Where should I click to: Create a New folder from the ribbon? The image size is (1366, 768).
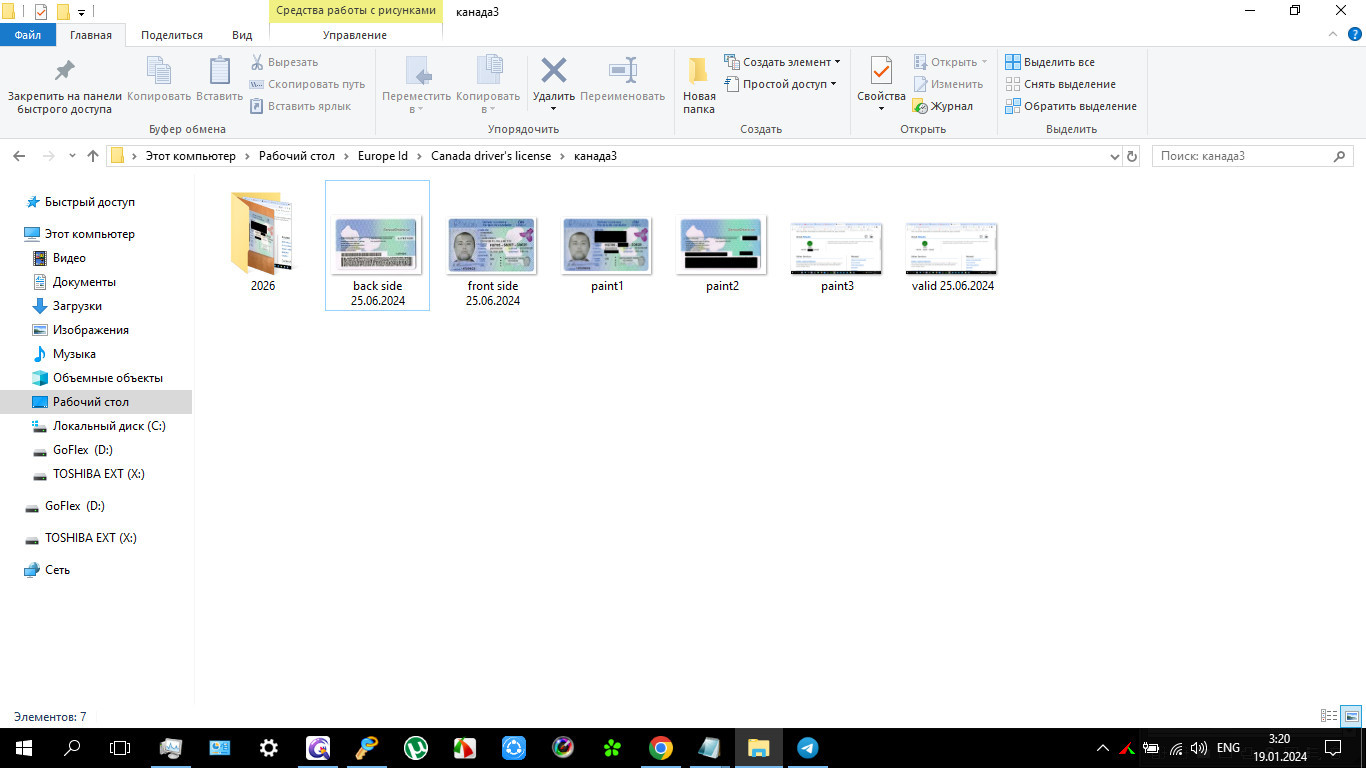click(699, 86)
